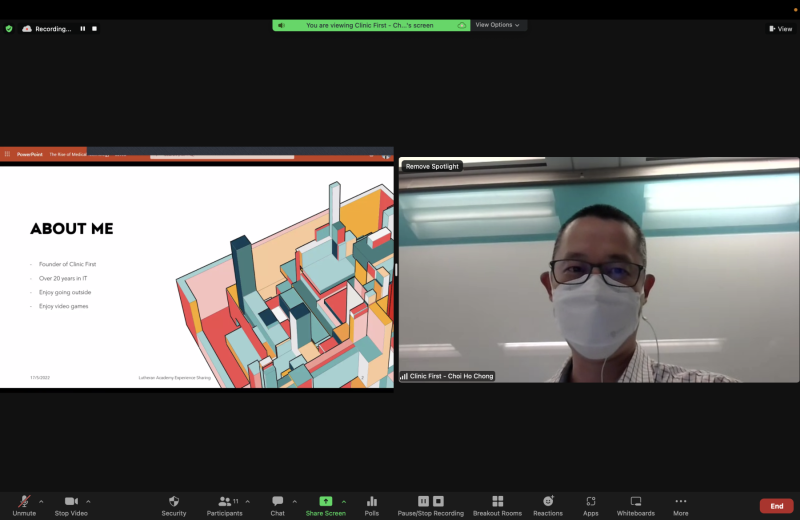Click the divider handle between share and video
The image size is (800, 520).
[396, 270]
